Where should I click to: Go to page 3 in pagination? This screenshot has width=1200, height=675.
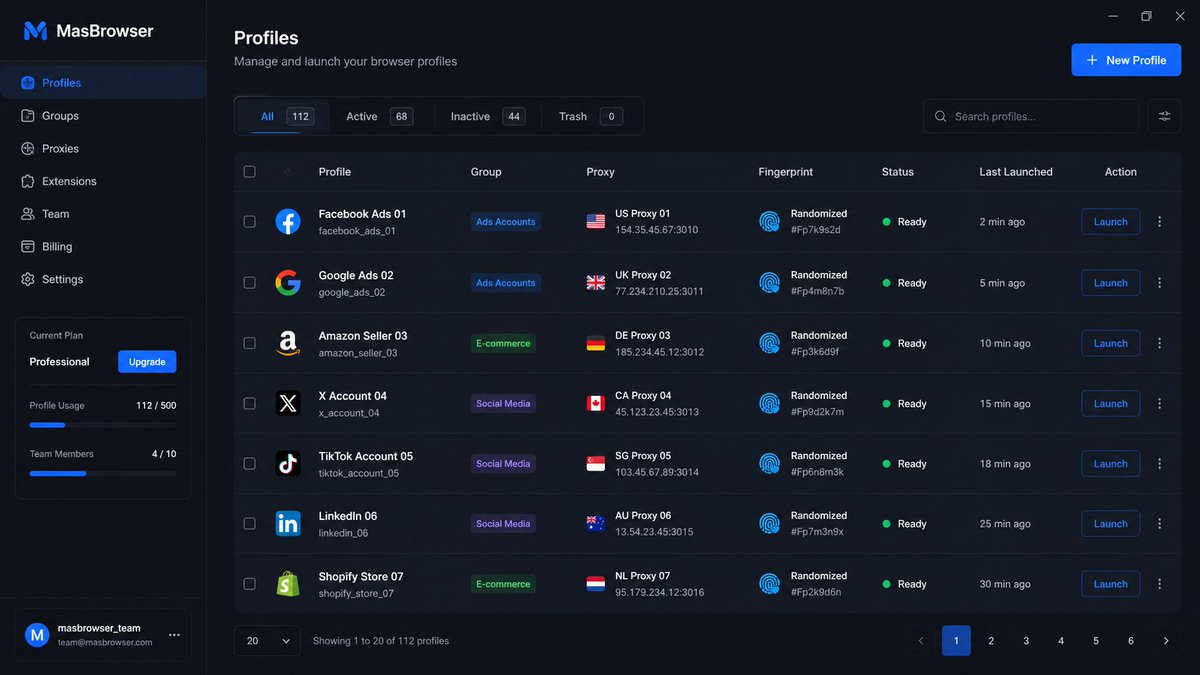pyautogui.click(x=1026, y=641)
